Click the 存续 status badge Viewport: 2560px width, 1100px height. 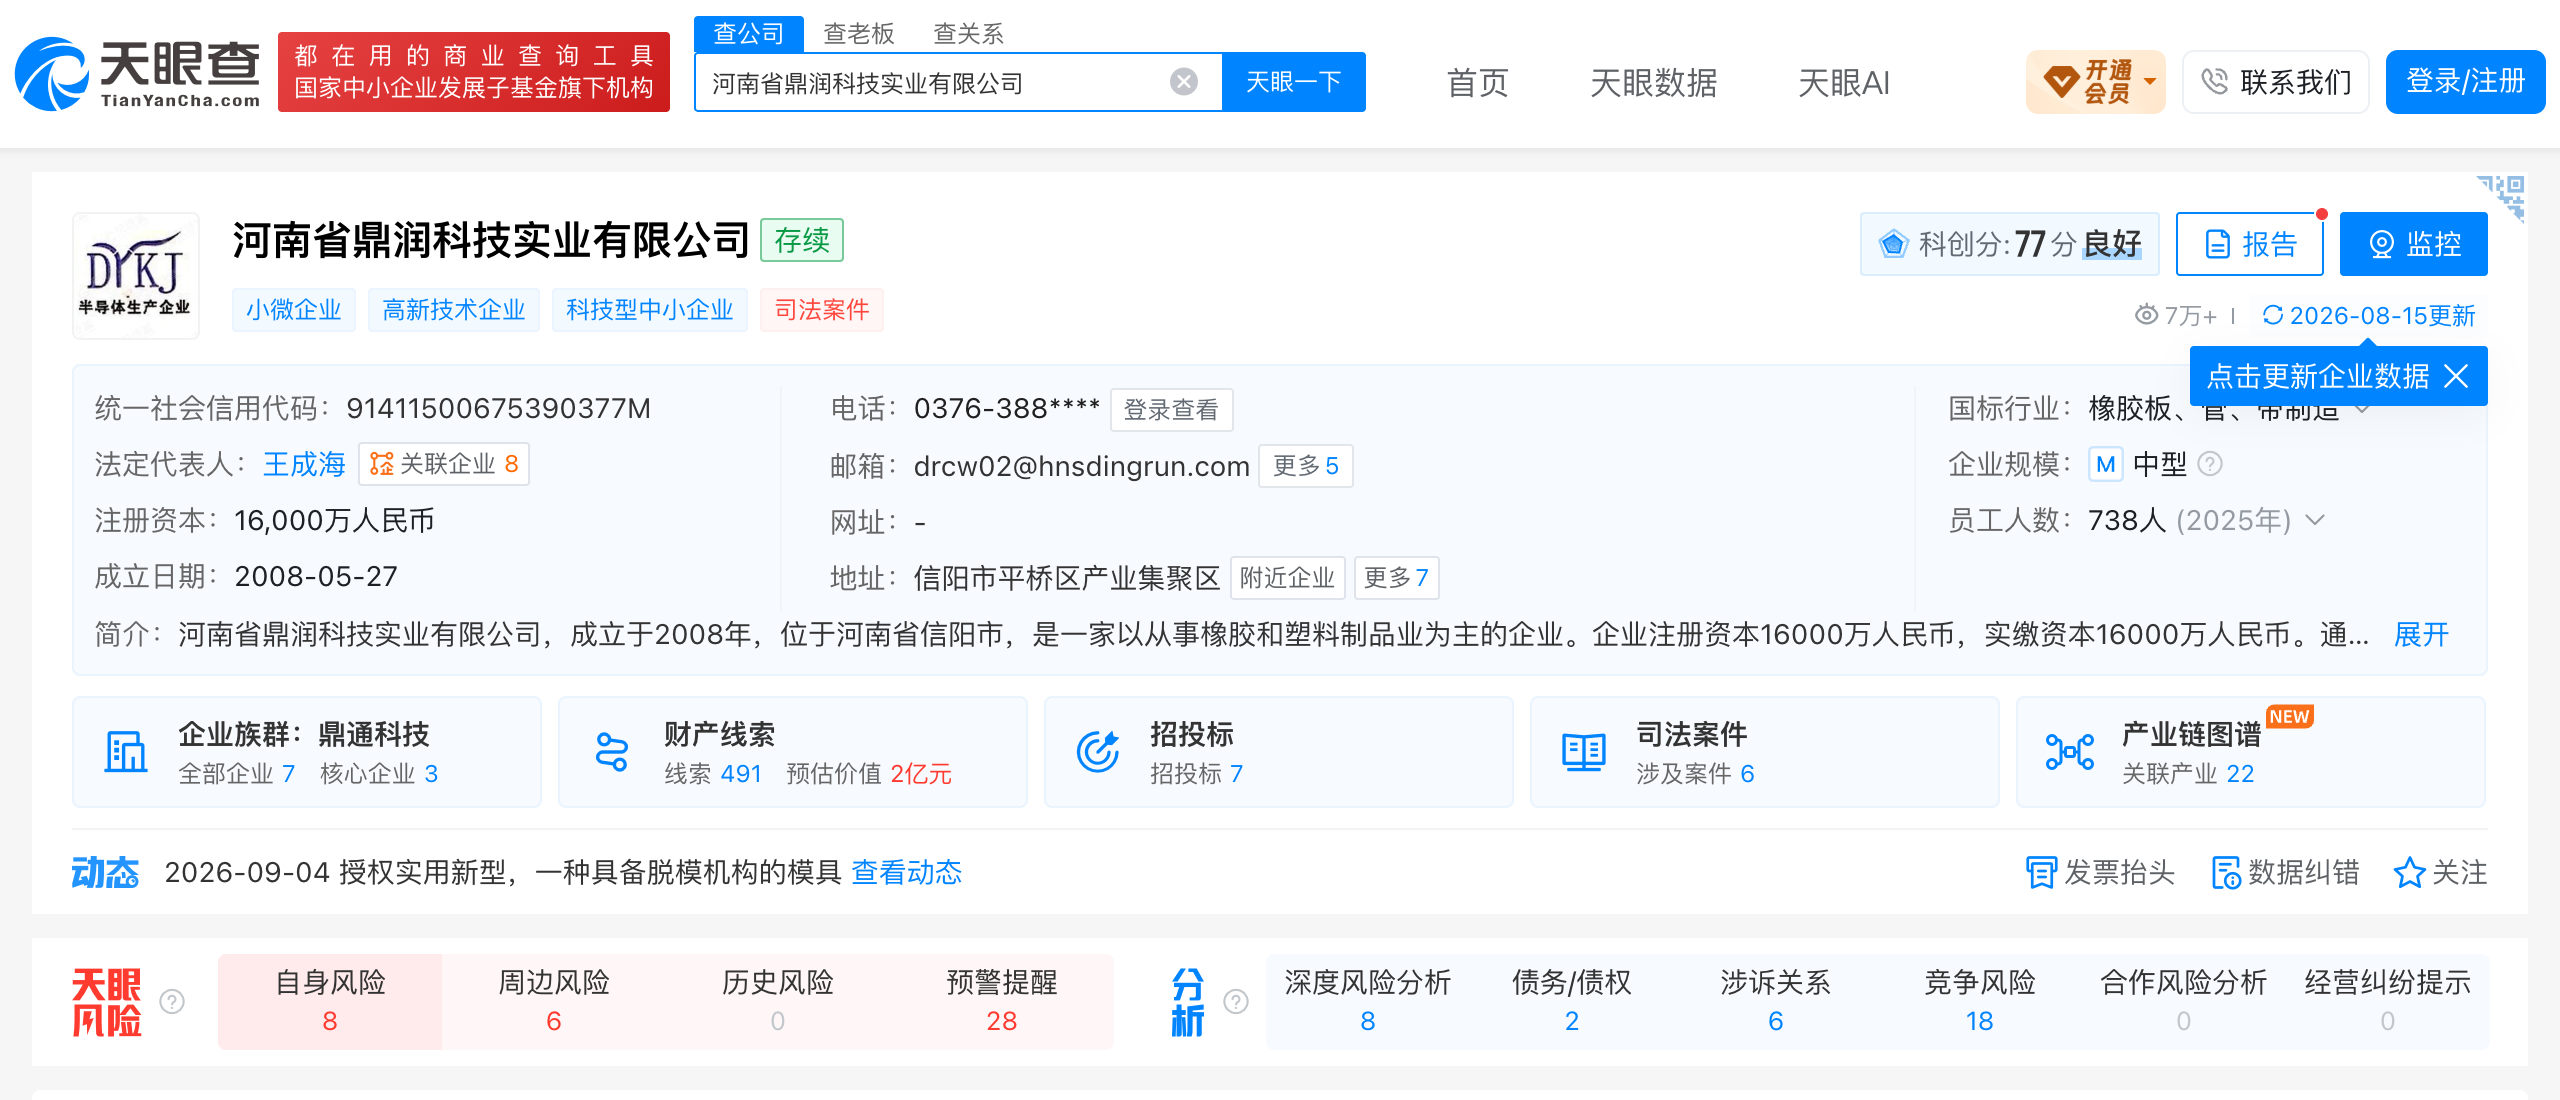802,240
